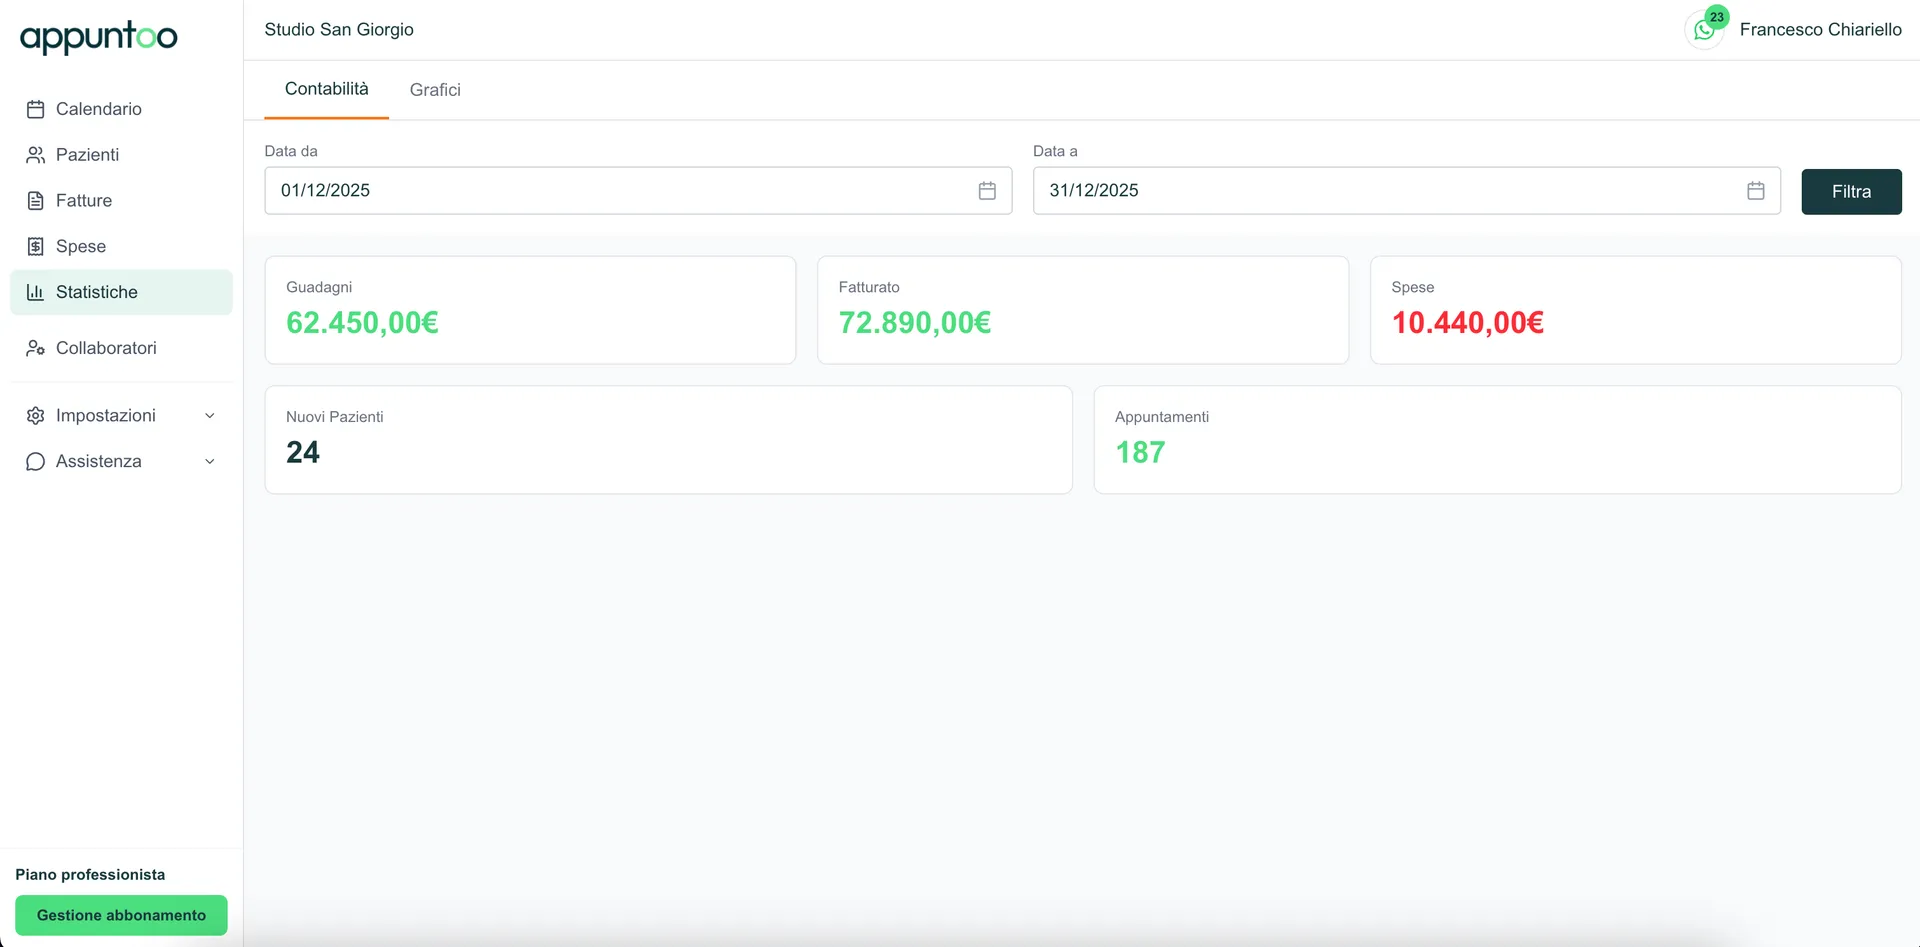Expand the Impostazioni menu

(x=209, y=415)
